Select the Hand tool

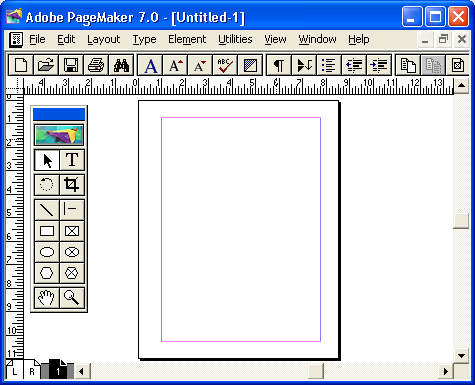click(47, 297)
